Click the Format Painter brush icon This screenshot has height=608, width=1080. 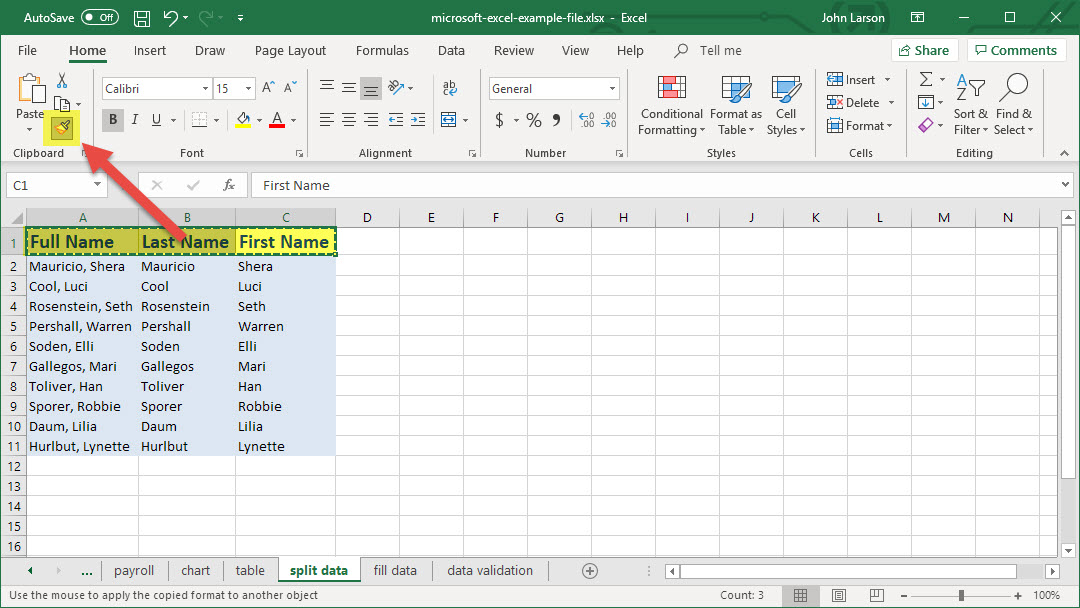pyautogui.click(x=62, y=126)
